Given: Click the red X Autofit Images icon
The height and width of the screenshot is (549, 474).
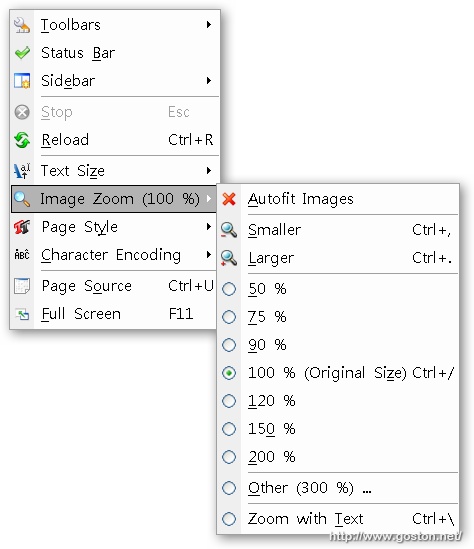Looking at the screenshot, I should (x=229, y=199).
